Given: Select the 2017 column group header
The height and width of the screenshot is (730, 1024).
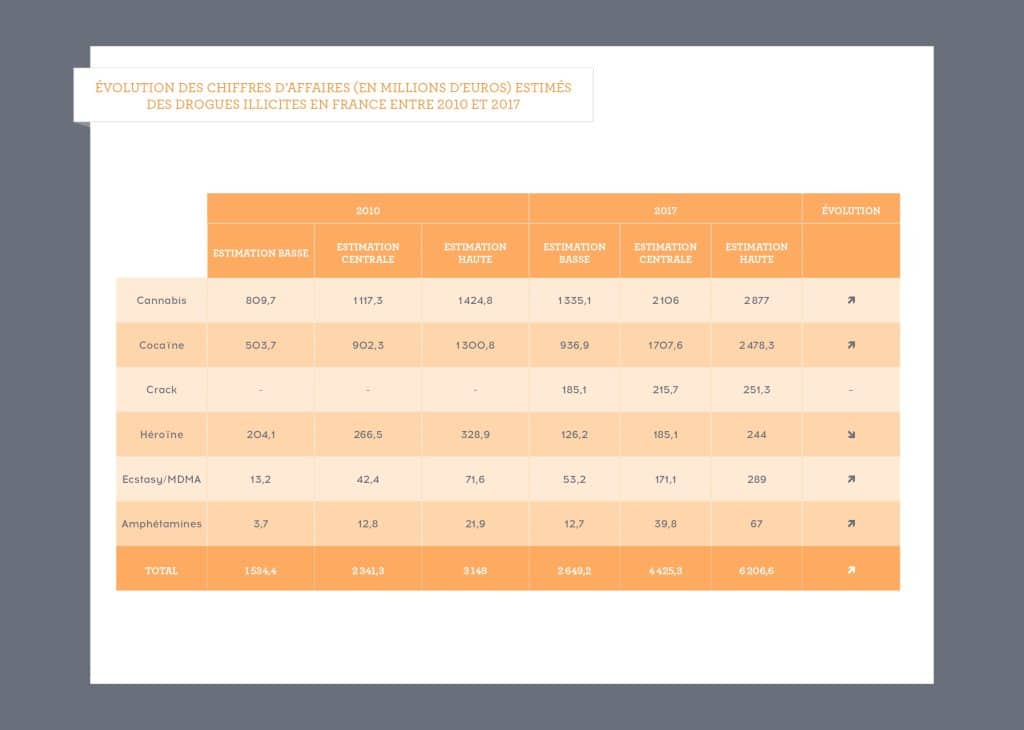Looking at the screenshot, I should point(665,211).
